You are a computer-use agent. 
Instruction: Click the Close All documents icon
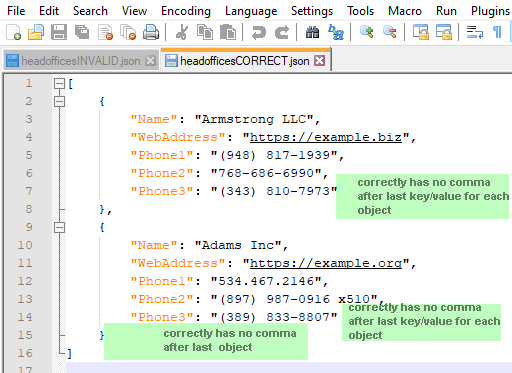(x=128, y=32)
